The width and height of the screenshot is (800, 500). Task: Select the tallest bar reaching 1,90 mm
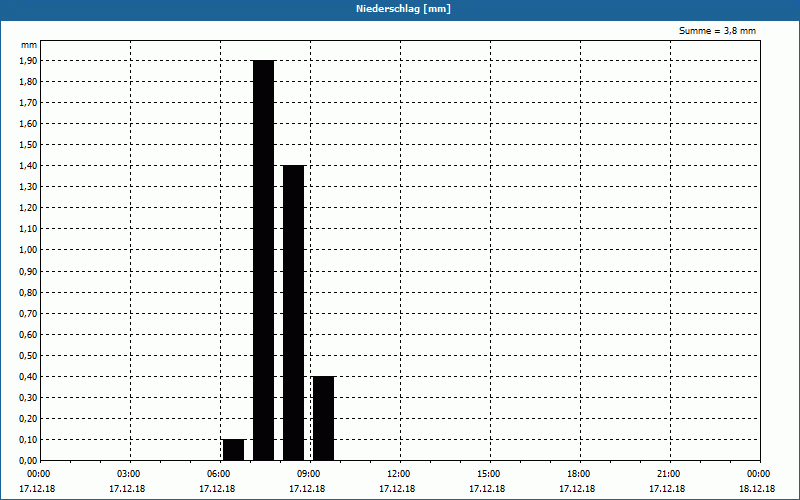pos(264,260)
